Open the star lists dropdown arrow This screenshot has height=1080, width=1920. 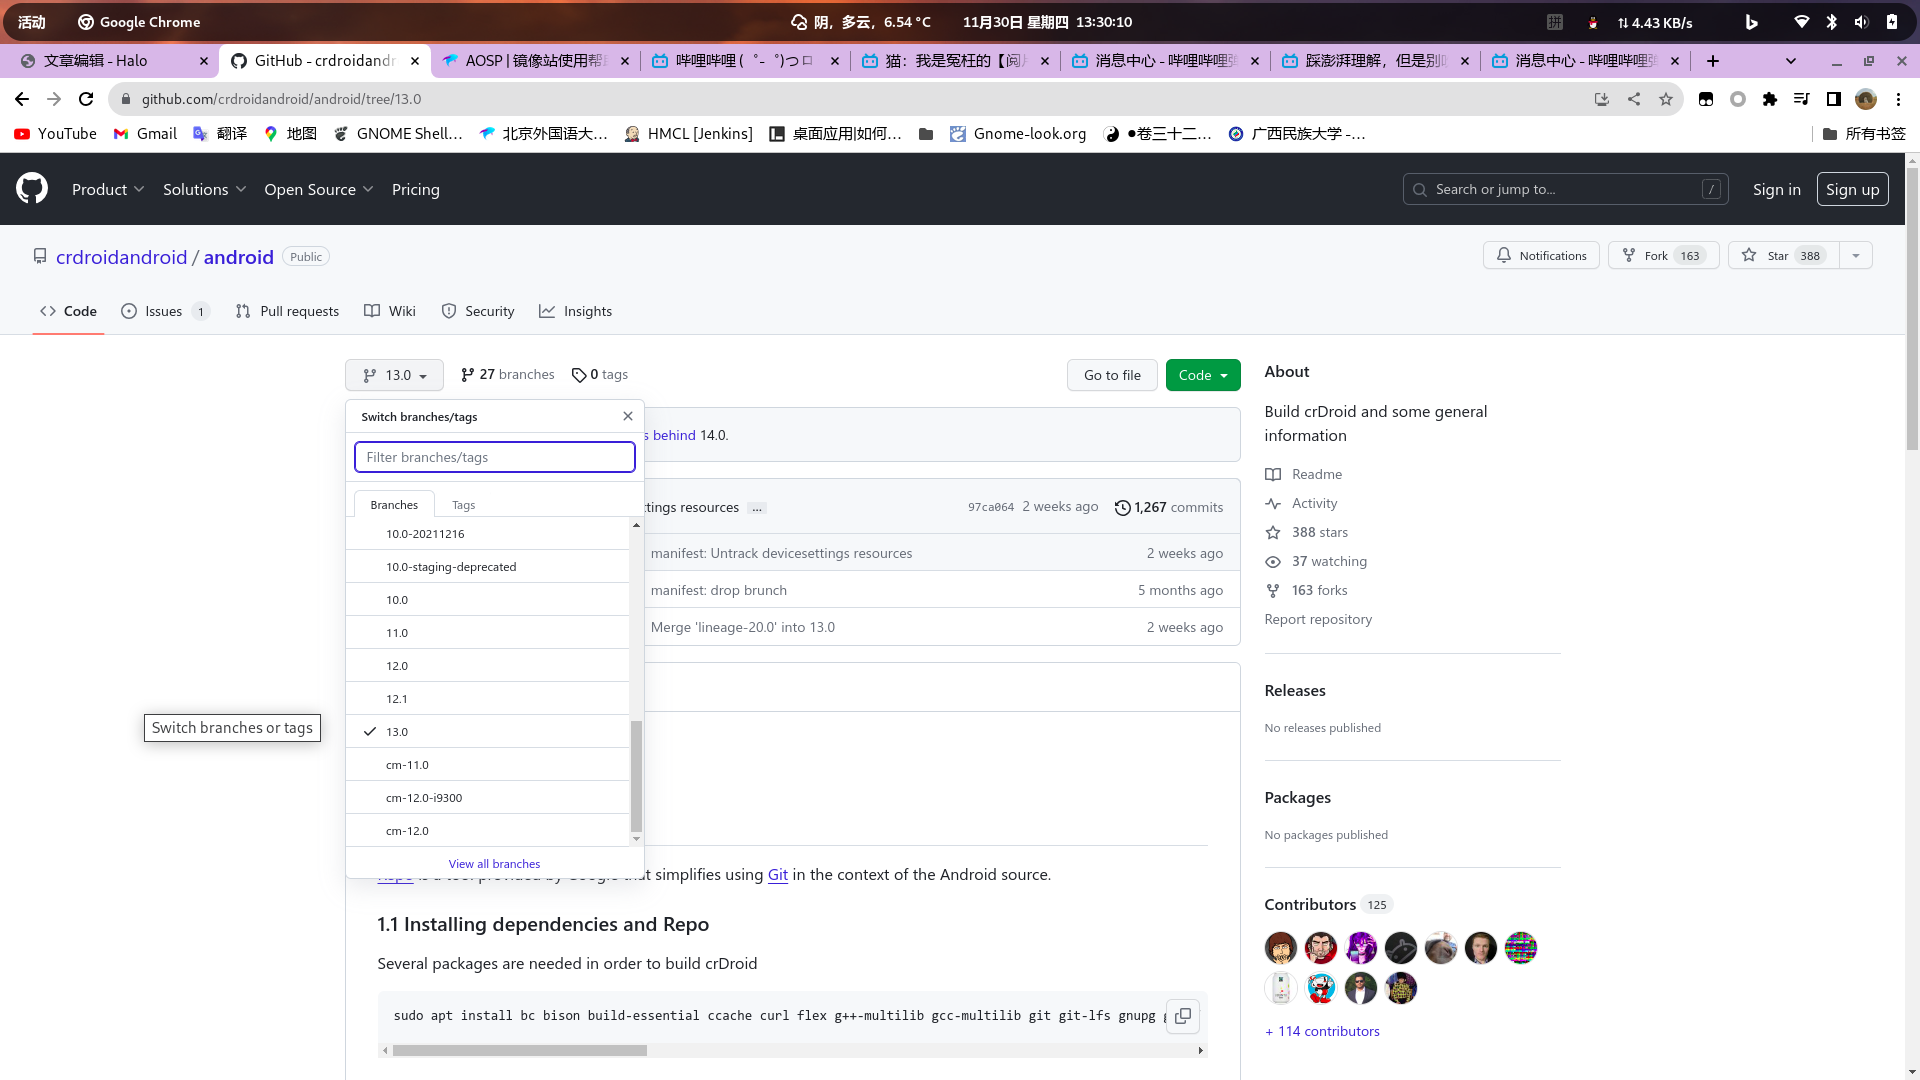coord(1856,256)
